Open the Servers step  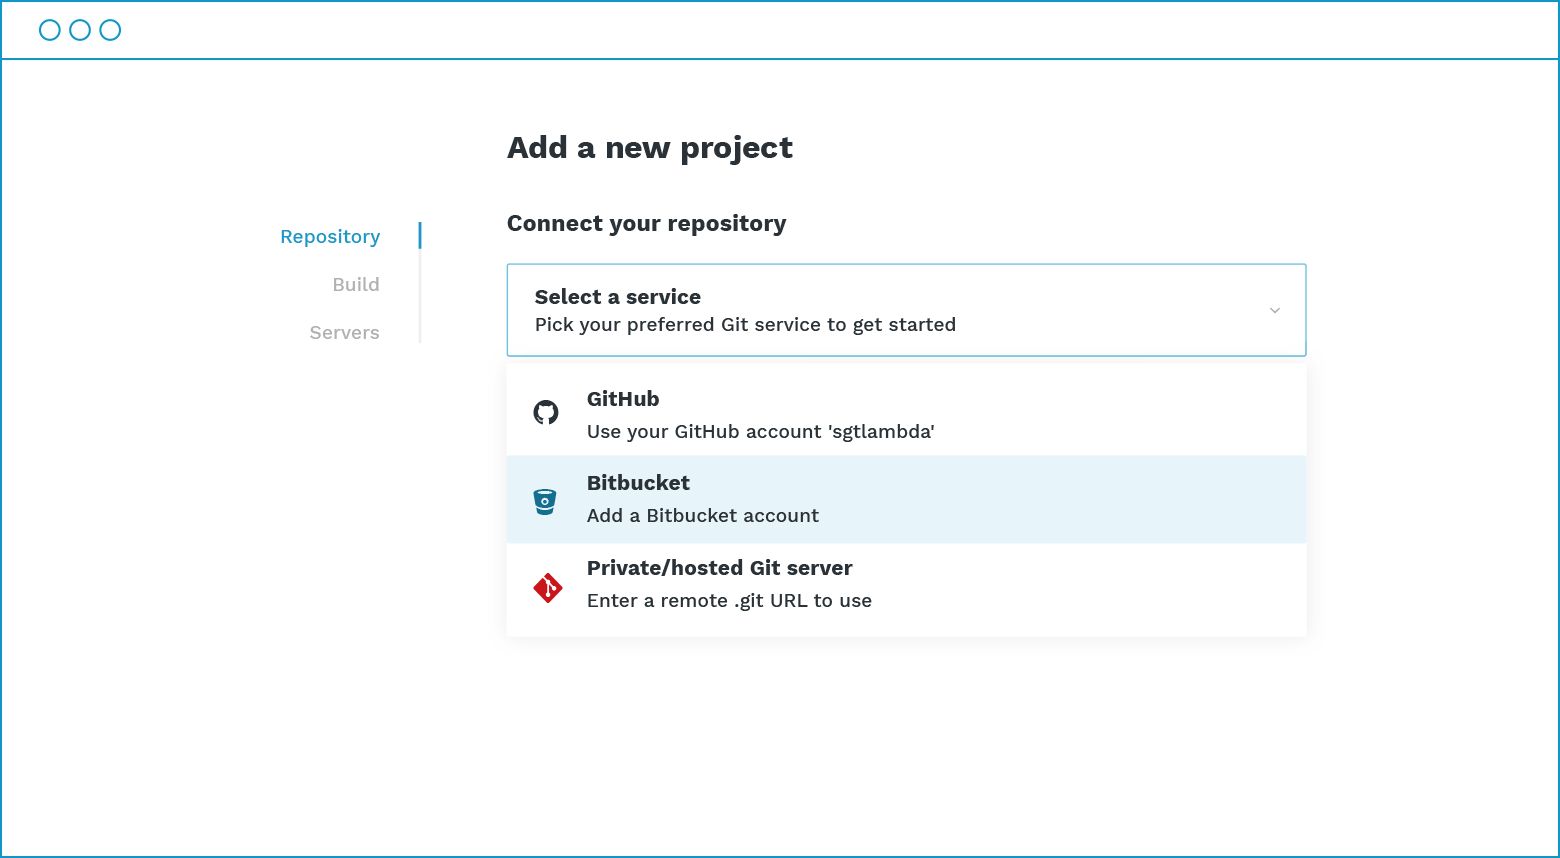coord(344,333)
